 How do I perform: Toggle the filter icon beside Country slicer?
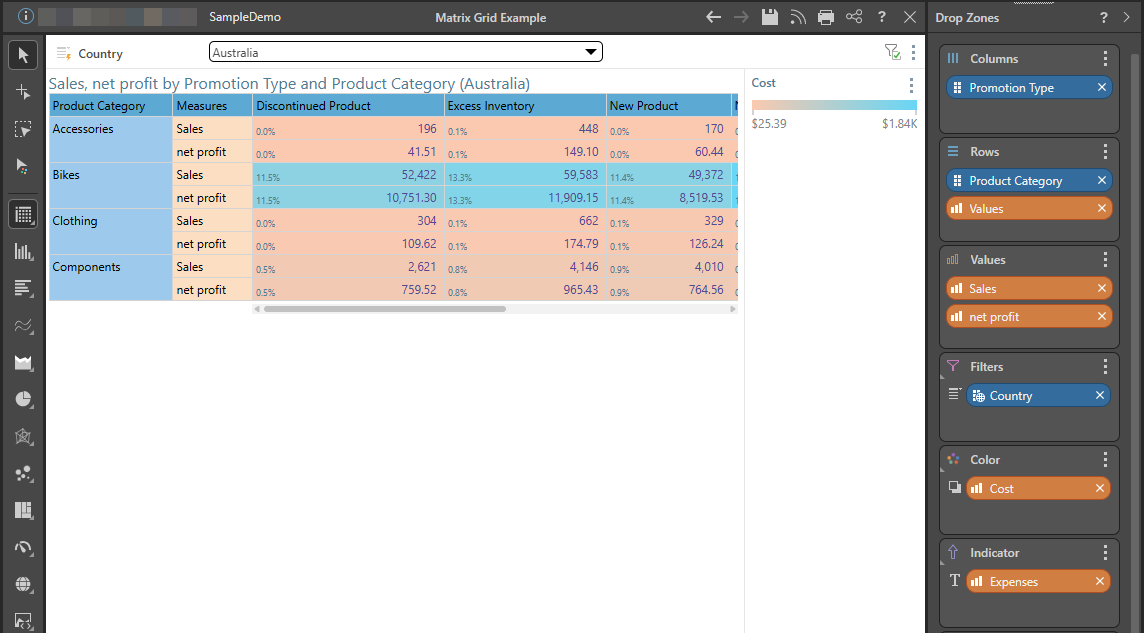(x=892, y=52)
